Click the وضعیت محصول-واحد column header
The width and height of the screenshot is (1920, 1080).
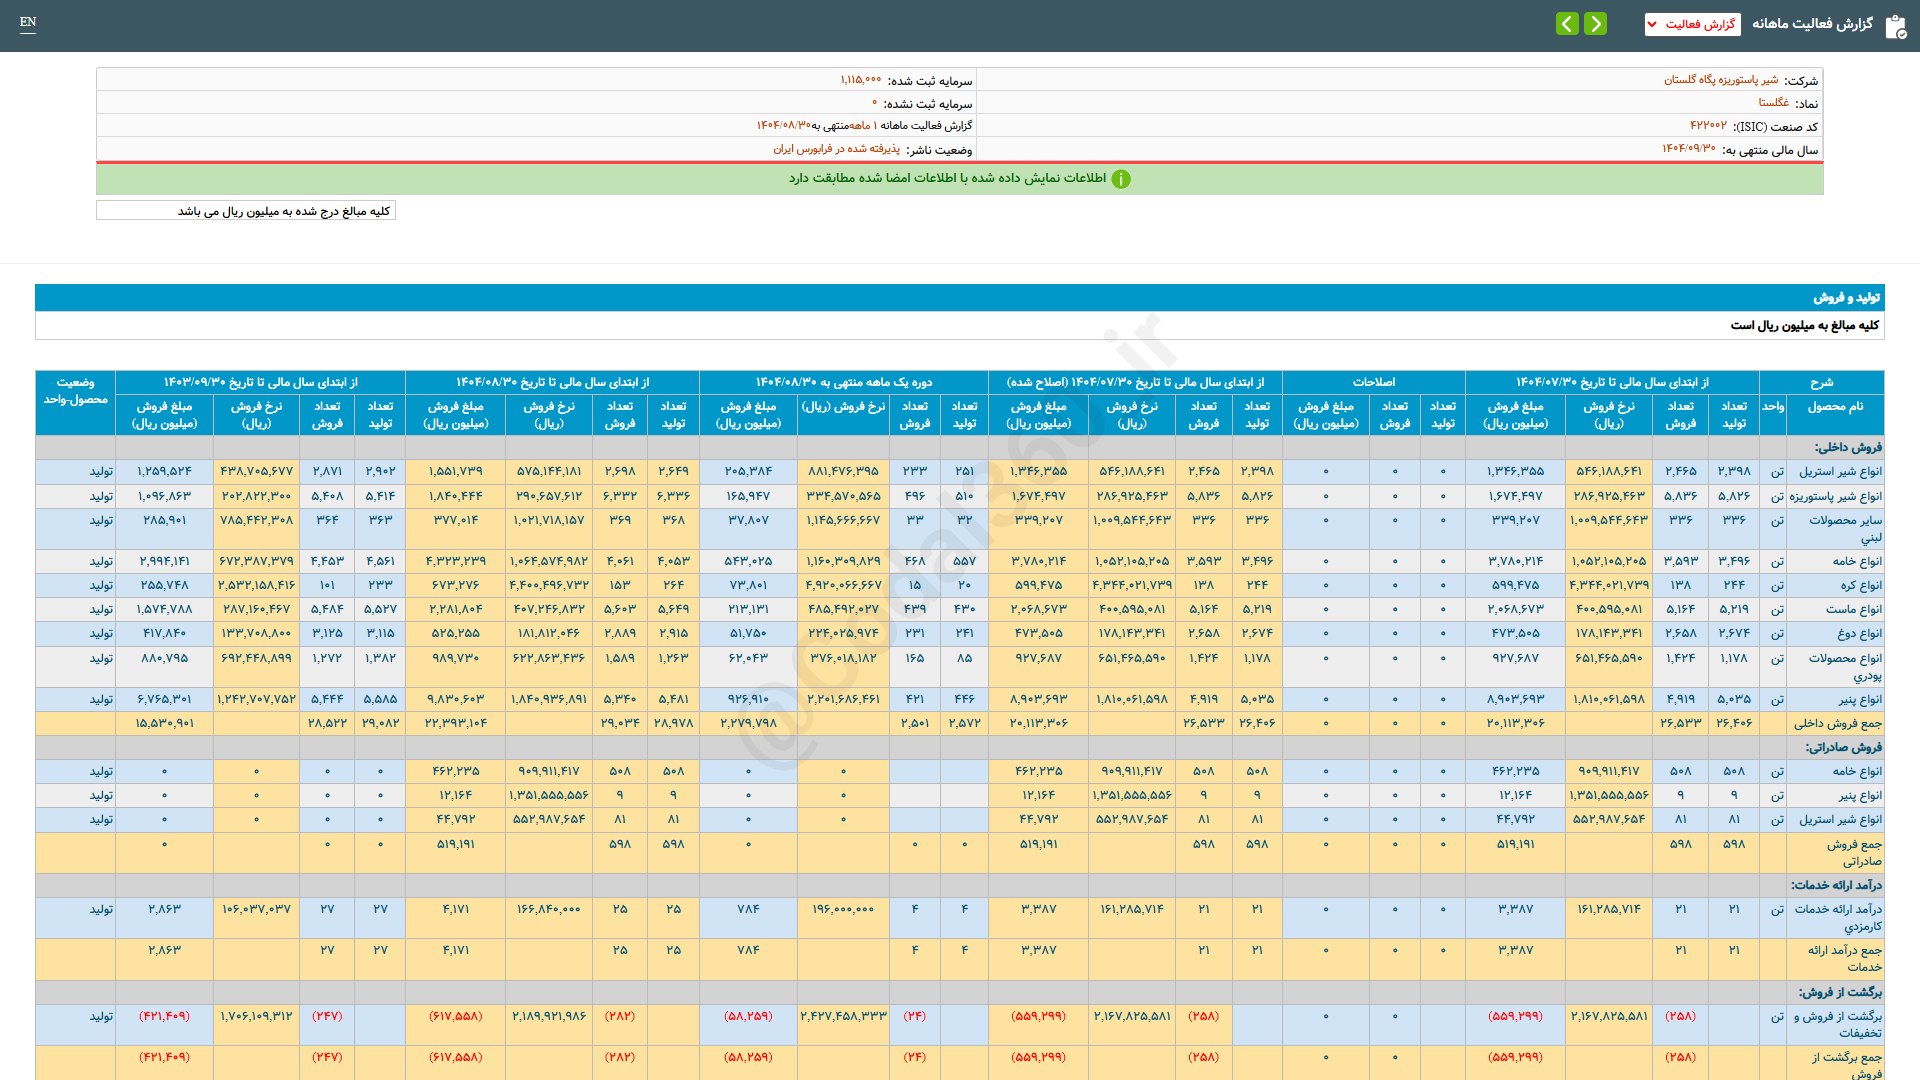click(x=75, y=390)
